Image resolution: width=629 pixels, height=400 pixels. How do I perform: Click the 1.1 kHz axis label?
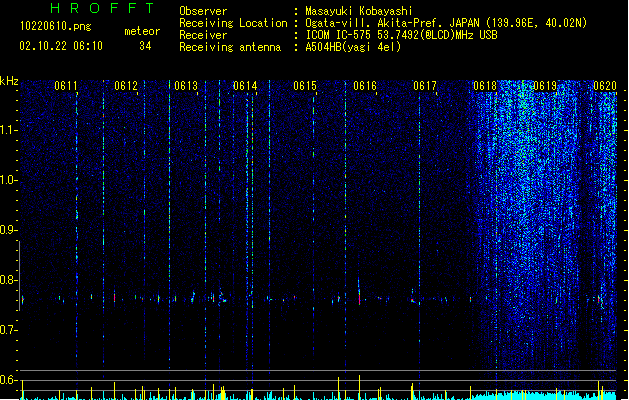[8, 130]
